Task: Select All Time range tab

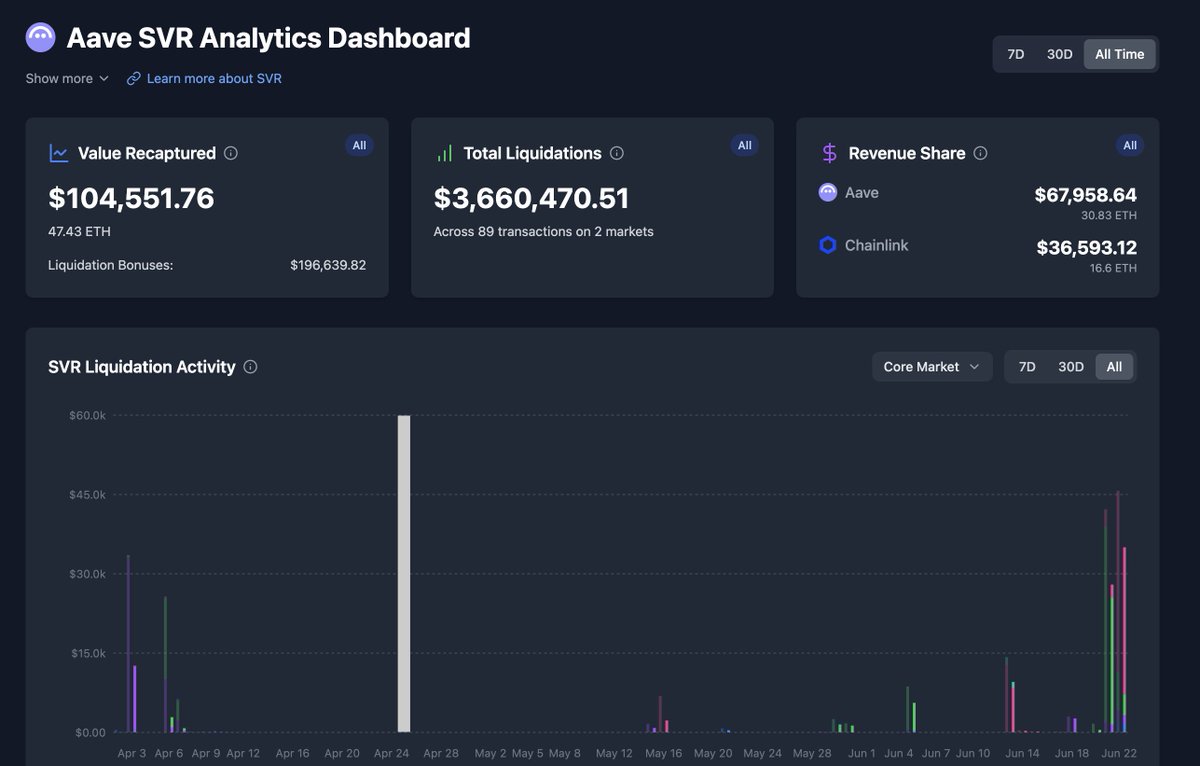Action: coord(1119,54)
